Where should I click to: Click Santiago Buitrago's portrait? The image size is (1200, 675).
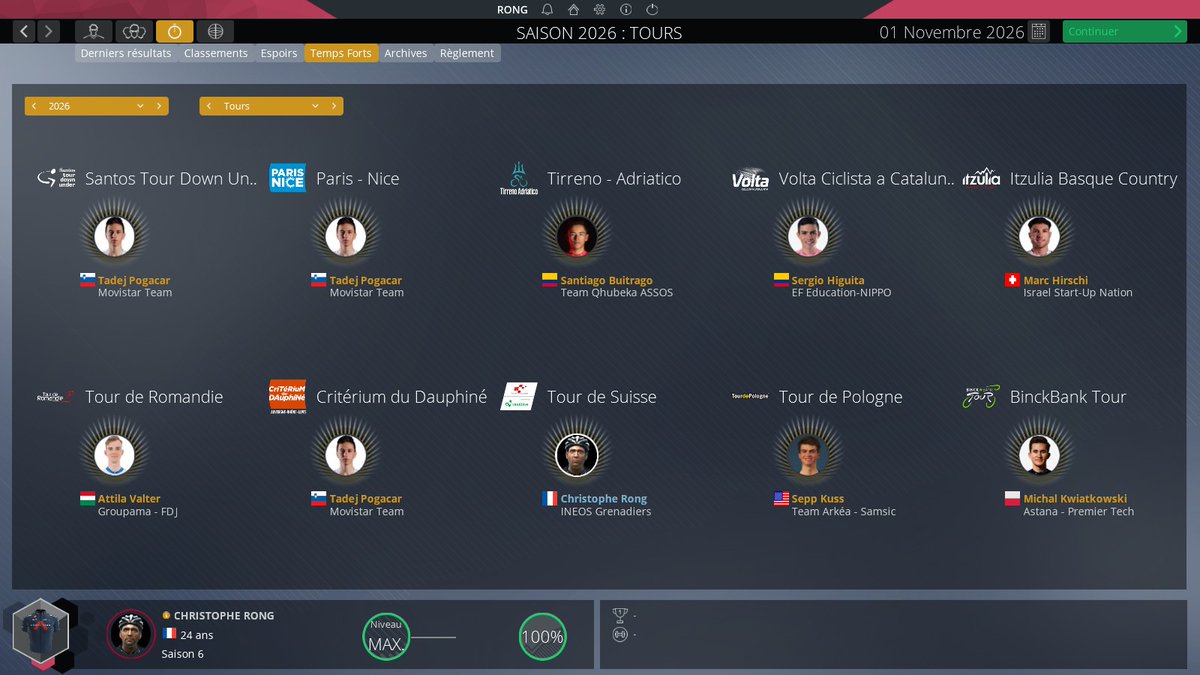coord(577,236)
